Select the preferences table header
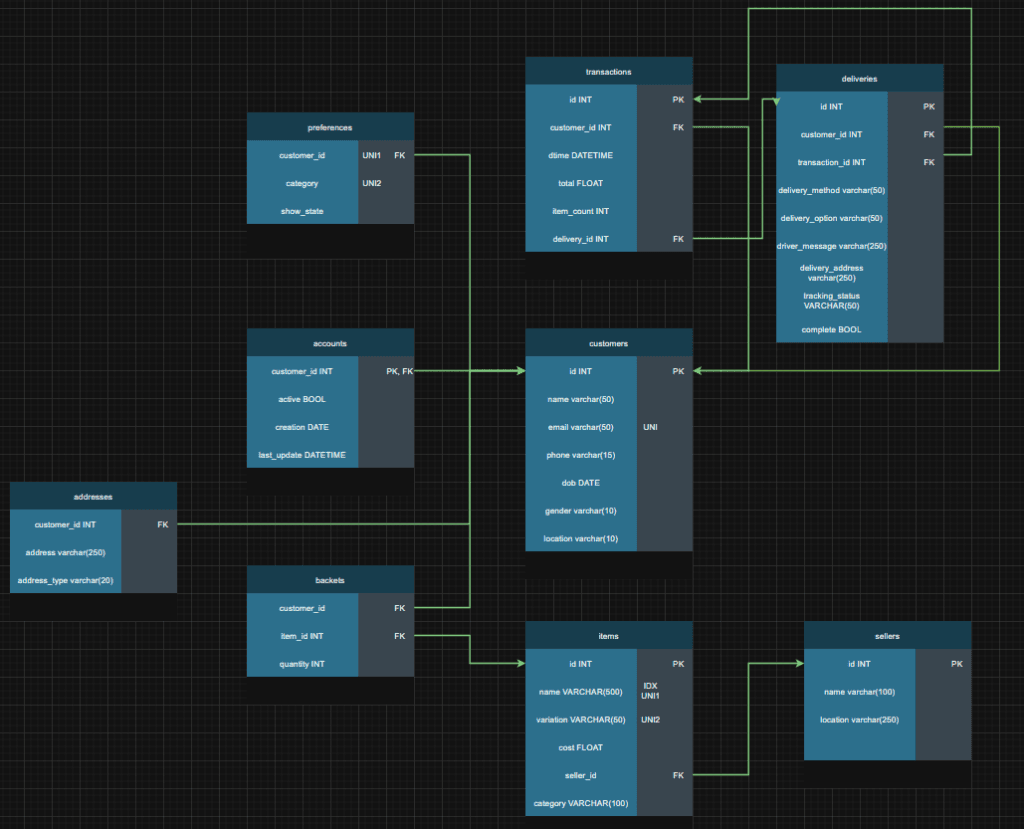This screenshot has height=829, width=1024. 330,127
